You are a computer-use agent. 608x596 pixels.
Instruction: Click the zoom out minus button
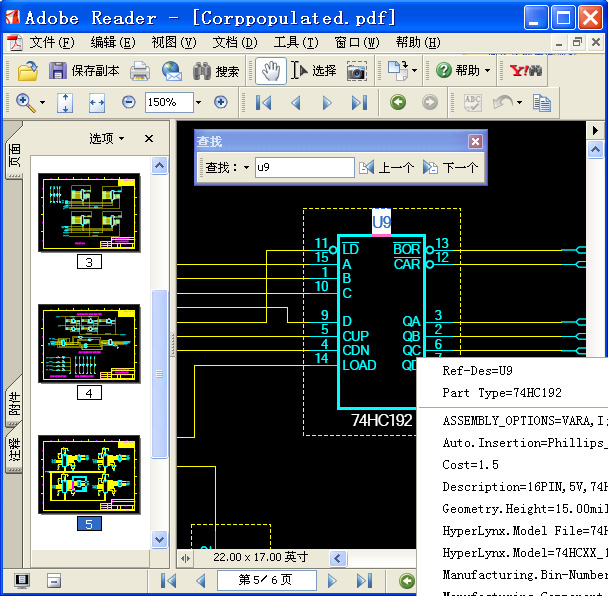[x=128, y=102]
